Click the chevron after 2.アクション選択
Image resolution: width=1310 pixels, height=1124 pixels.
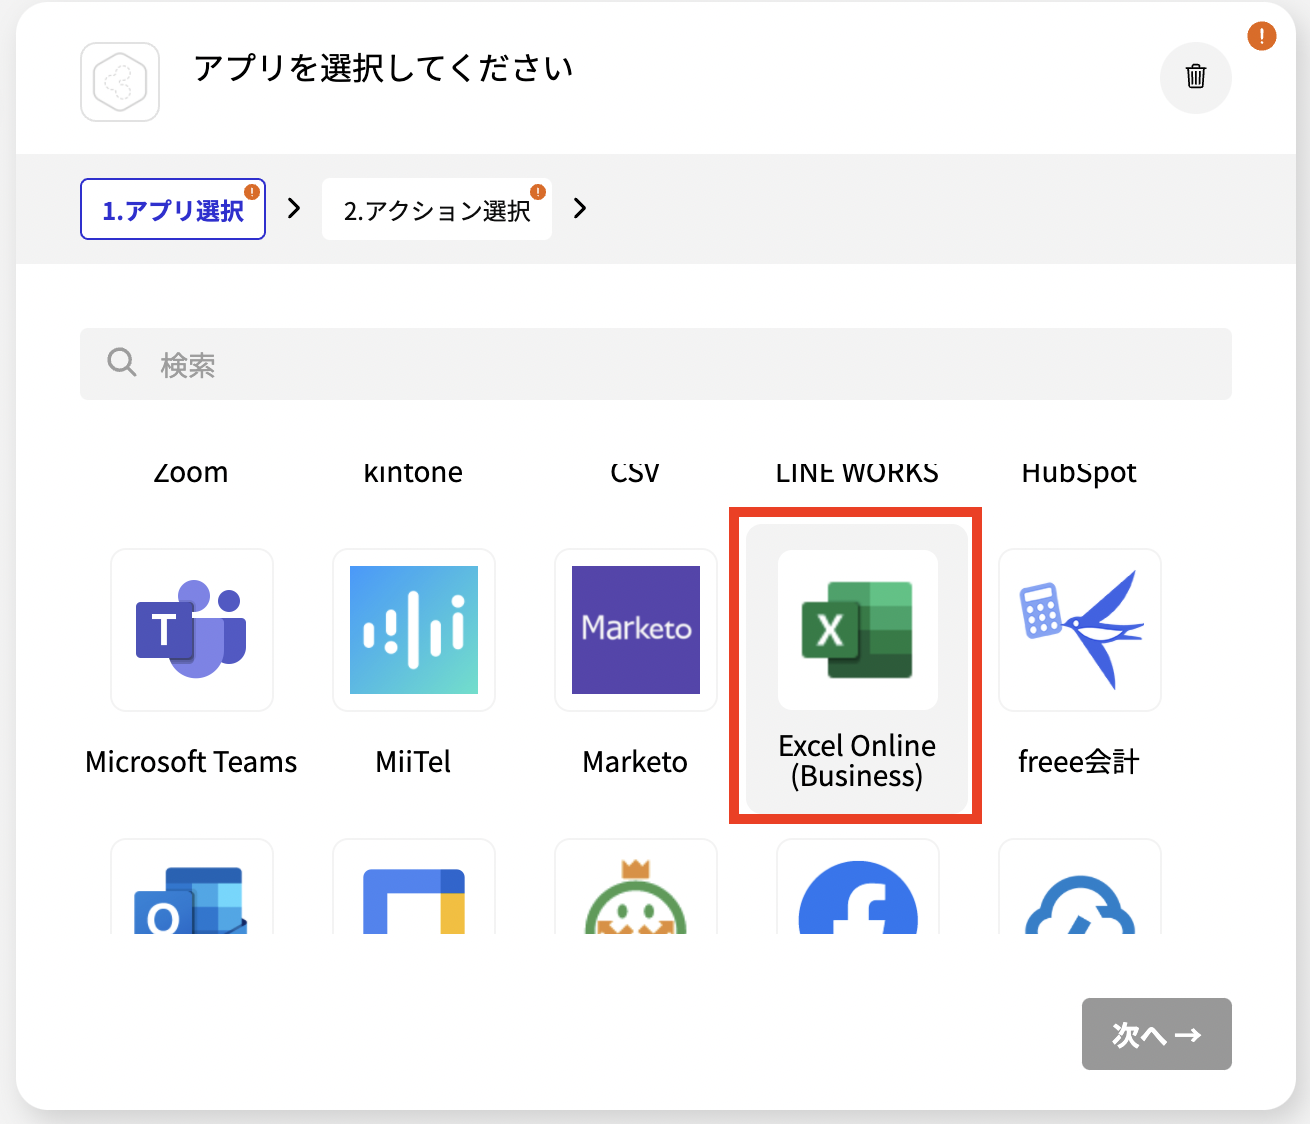tap(580, 208)
